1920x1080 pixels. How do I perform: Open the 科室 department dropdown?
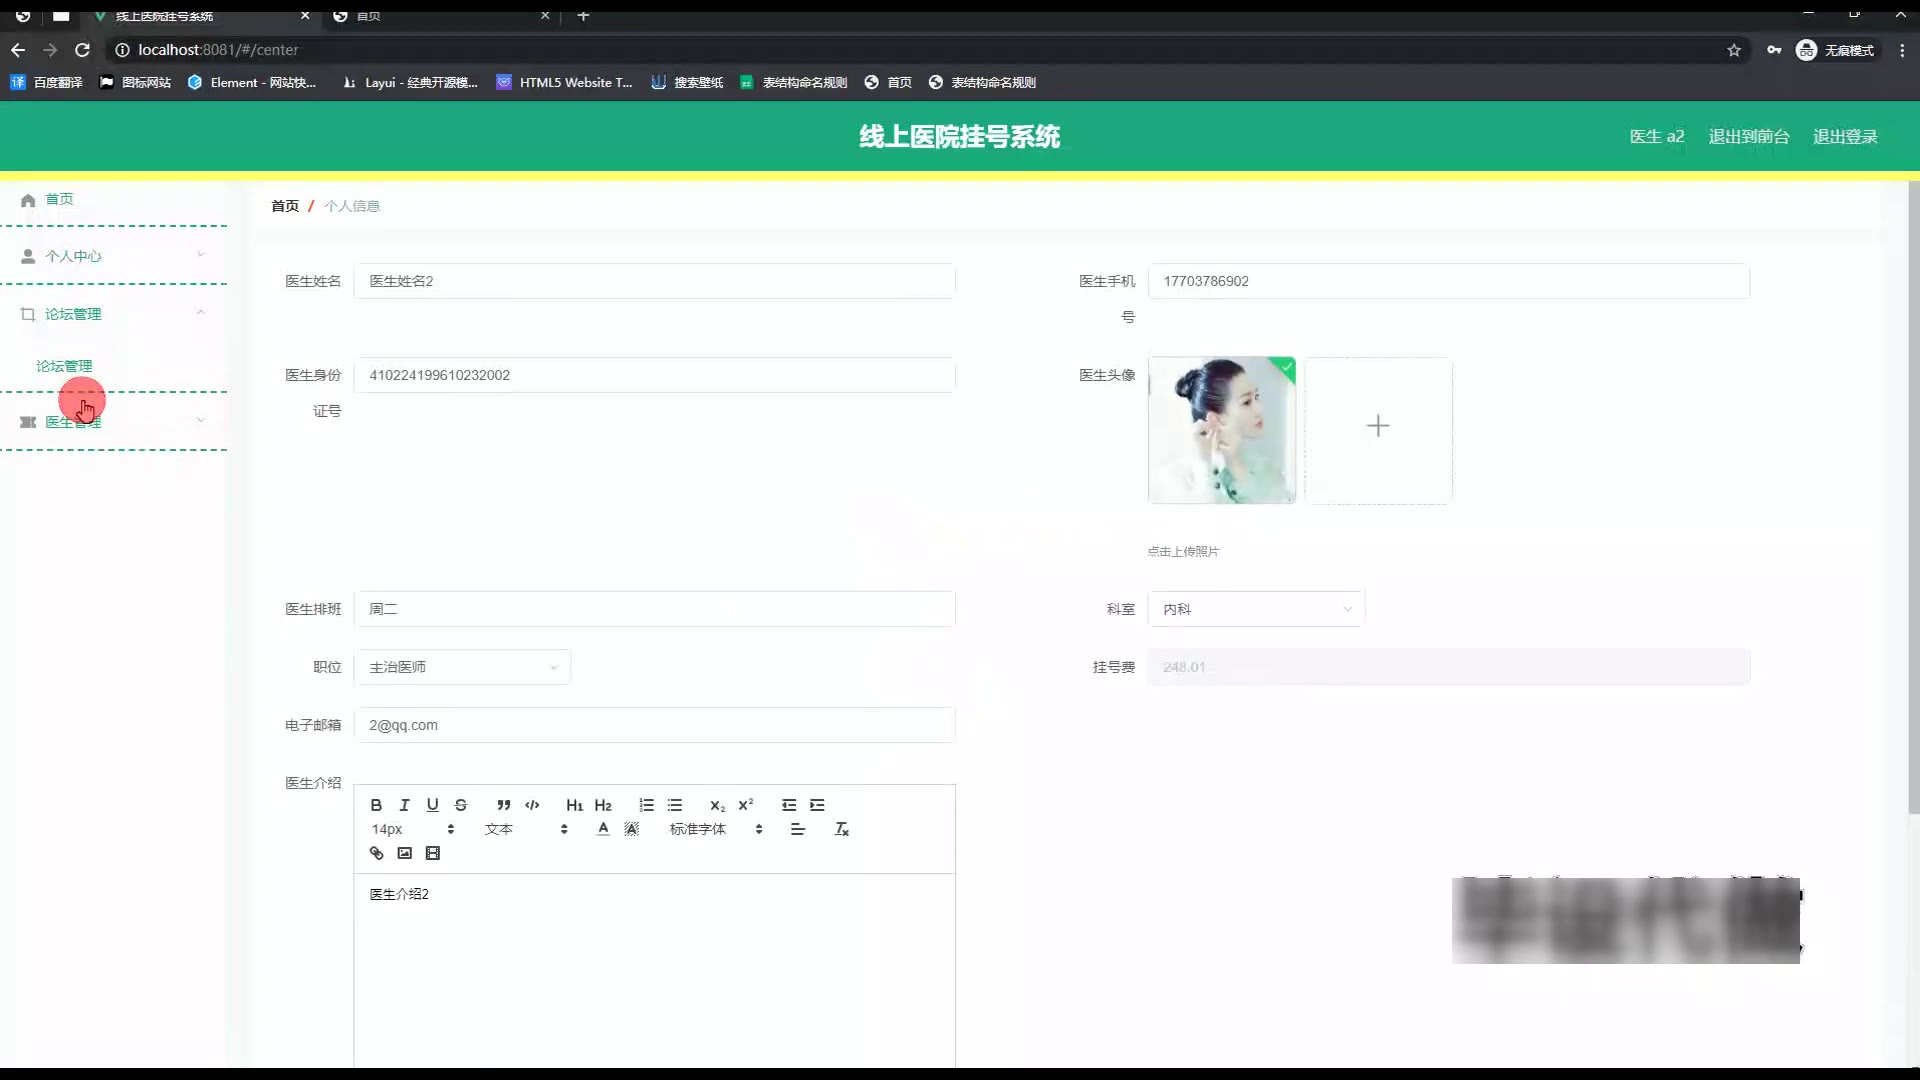point(1255,609)
